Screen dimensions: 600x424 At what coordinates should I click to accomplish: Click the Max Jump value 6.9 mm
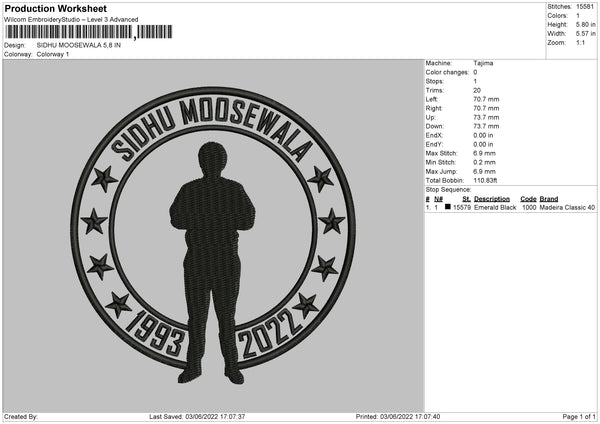click(x=484, y=171)
